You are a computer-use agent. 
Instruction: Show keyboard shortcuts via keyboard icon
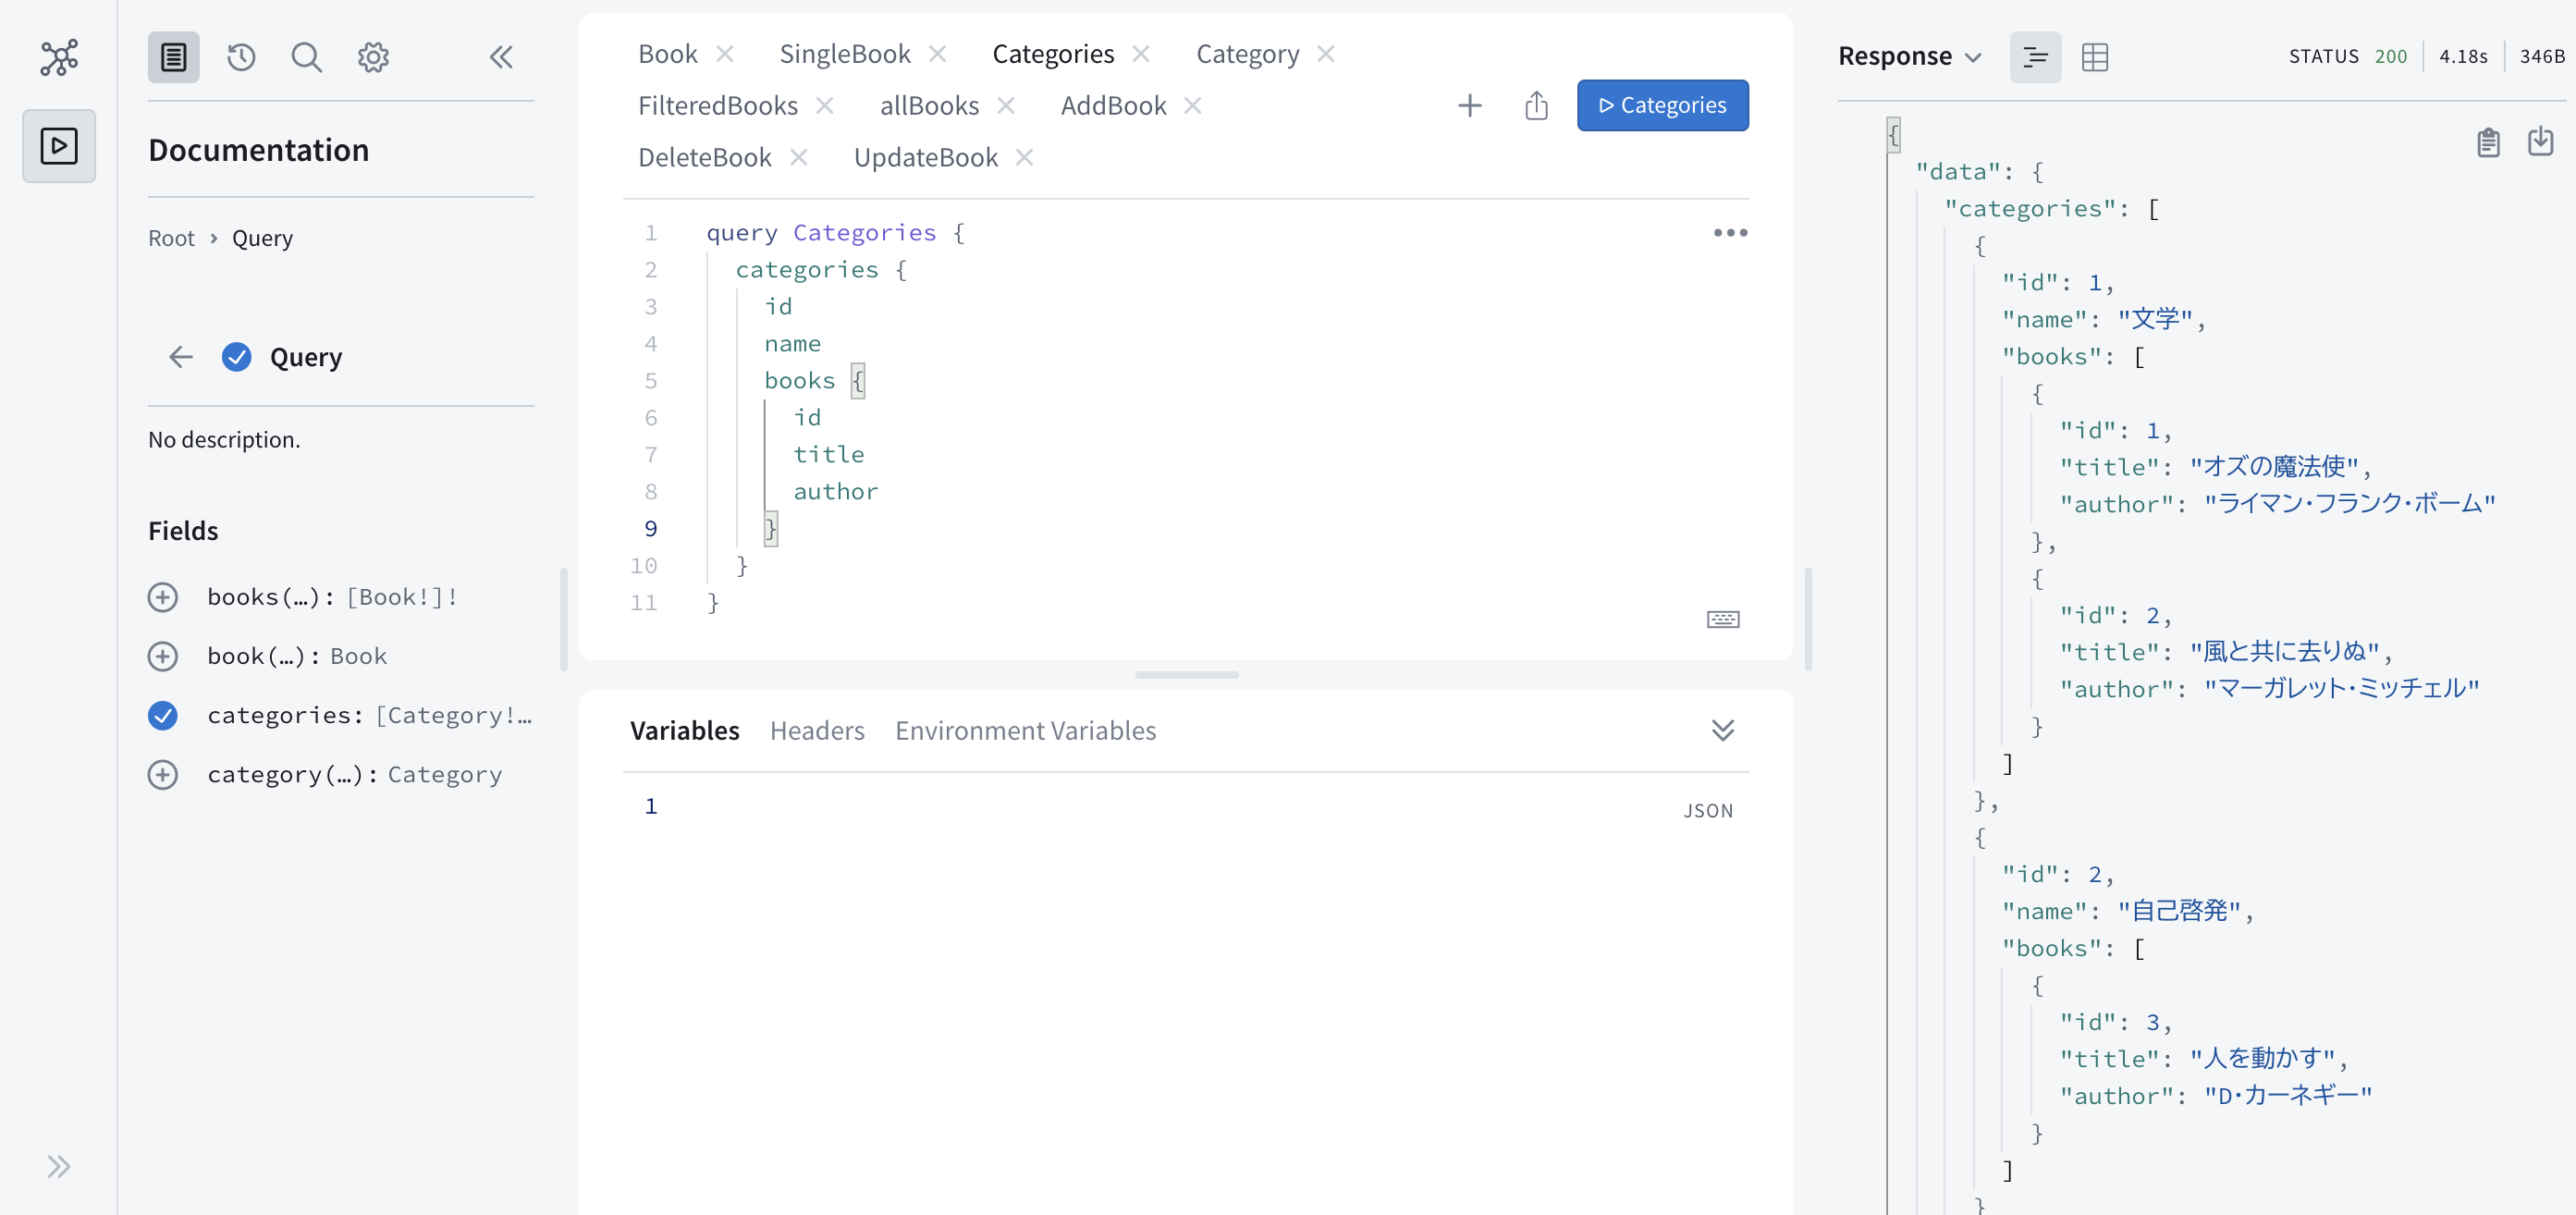1723,619
